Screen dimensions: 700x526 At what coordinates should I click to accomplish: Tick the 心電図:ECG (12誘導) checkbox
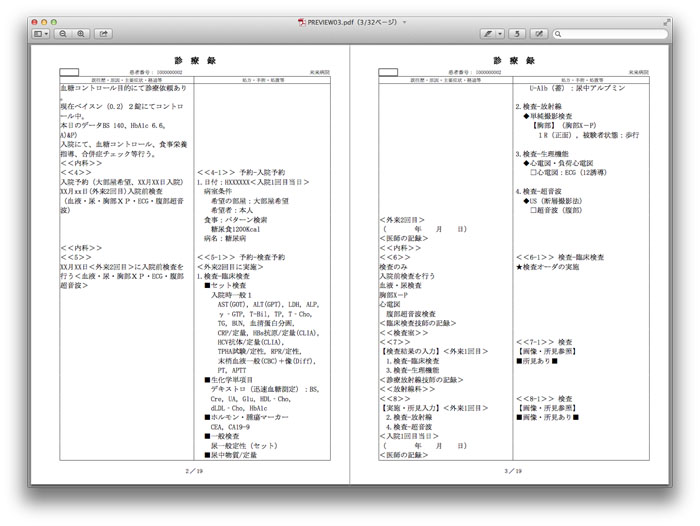click(533, 171)
